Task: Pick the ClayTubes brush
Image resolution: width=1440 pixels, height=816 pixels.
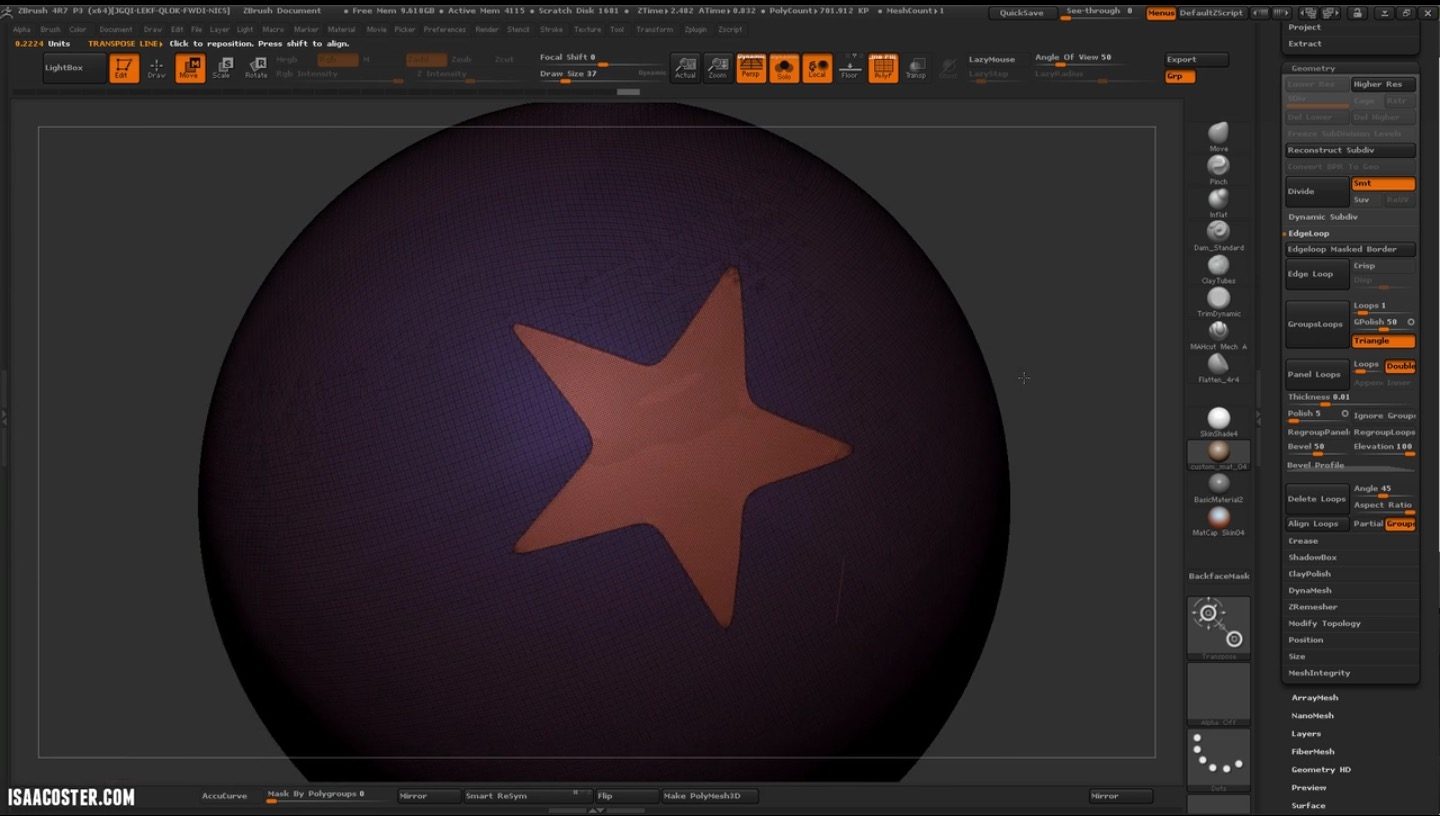Action: pyautogui.click(x=1218, y=267)
